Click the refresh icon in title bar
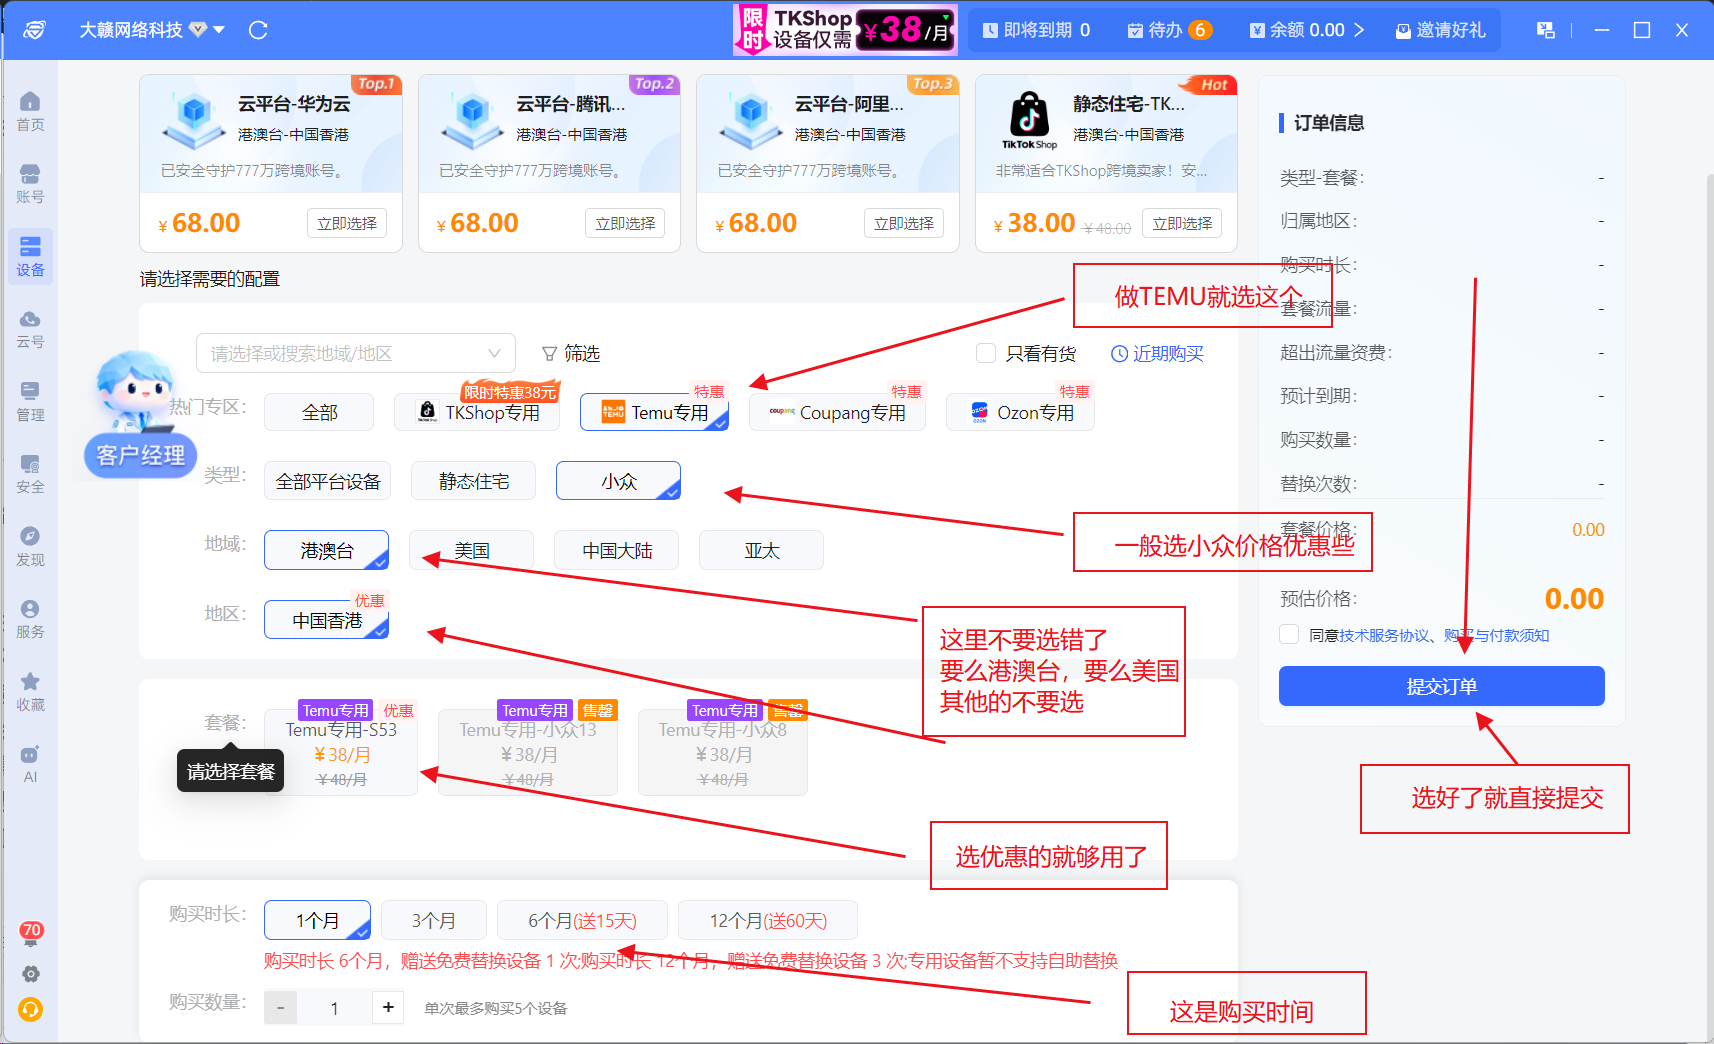Screen dimensions: 1714x1044 click(x=258, y=30)
